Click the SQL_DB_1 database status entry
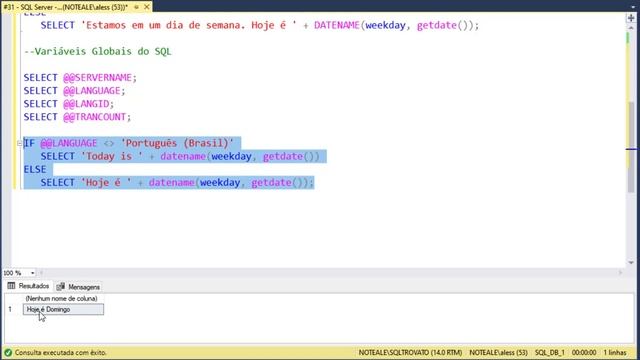The width and height of the screenshot is (640, 360). click(x=549, y=352)
